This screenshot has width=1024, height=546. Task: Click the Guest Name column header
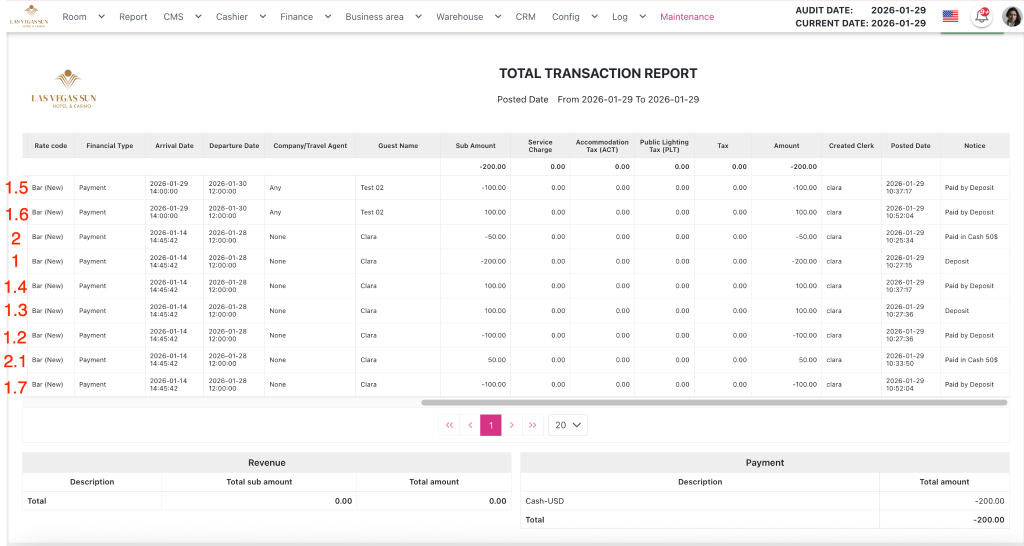(397, 146)
